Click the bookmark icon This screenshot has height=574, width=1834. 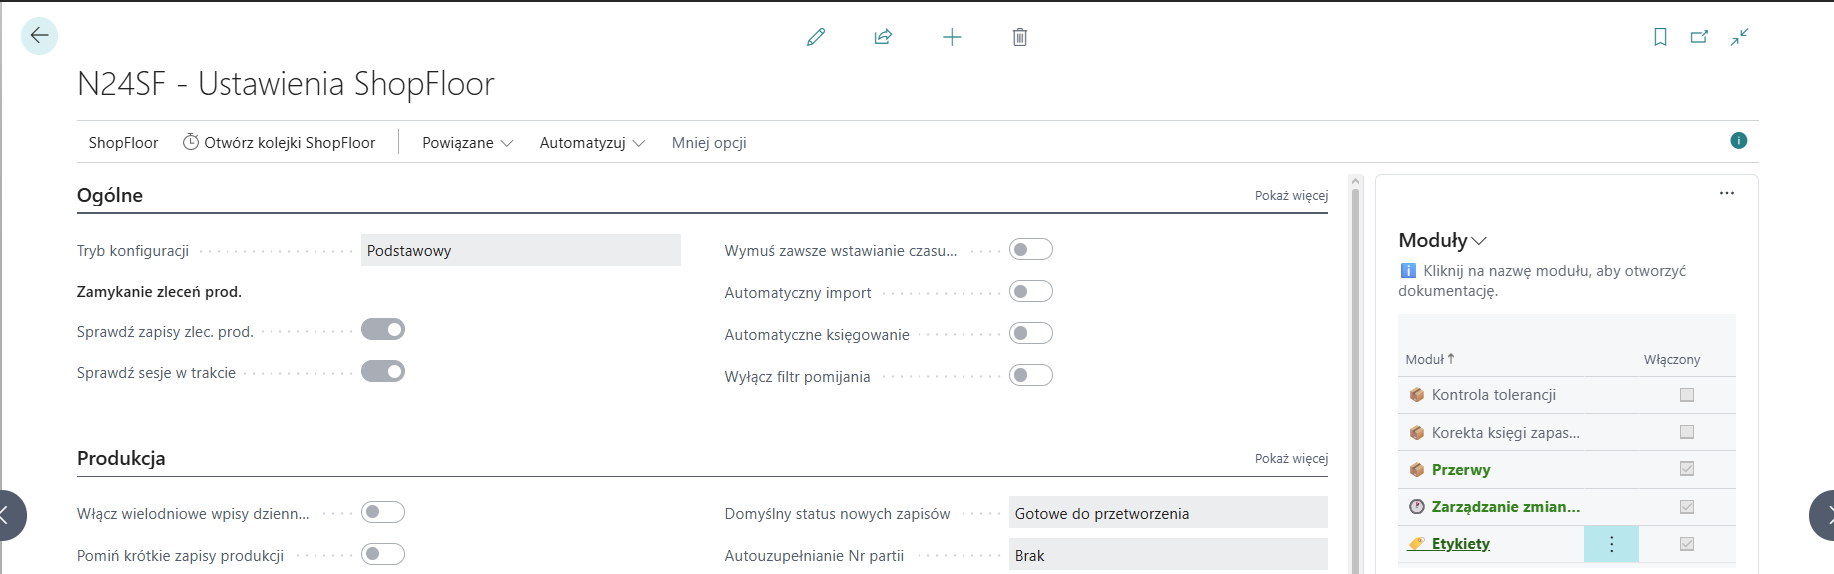tap(1660, 37)
